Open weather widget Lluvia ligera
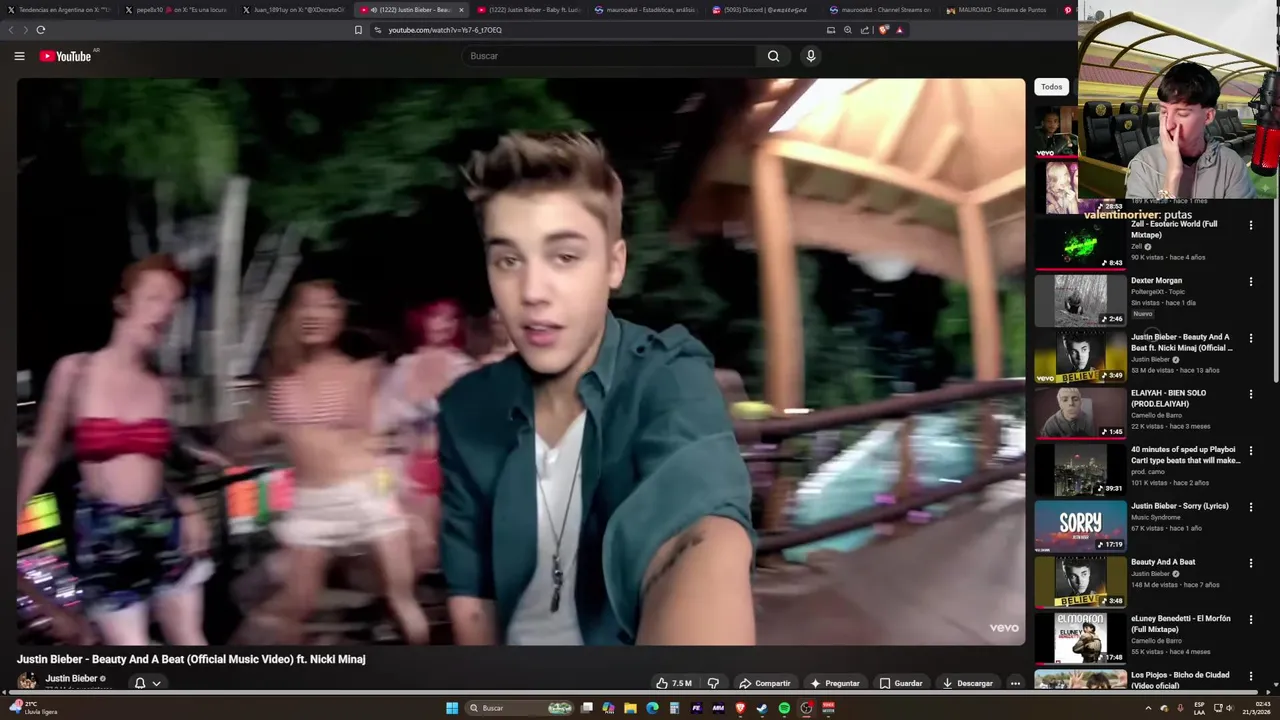Screen dimensions: 1280x720 pos(32,708)
